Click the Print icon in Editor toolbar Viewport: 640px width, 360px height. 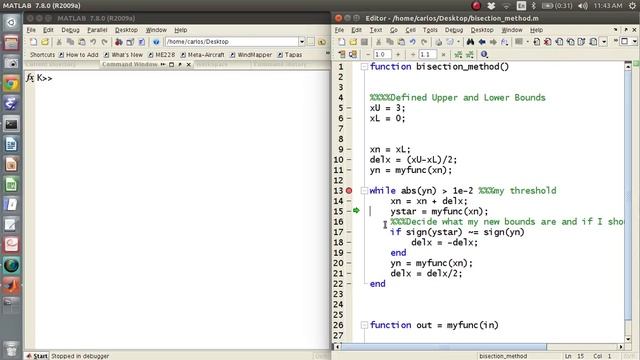pos(438,42)
